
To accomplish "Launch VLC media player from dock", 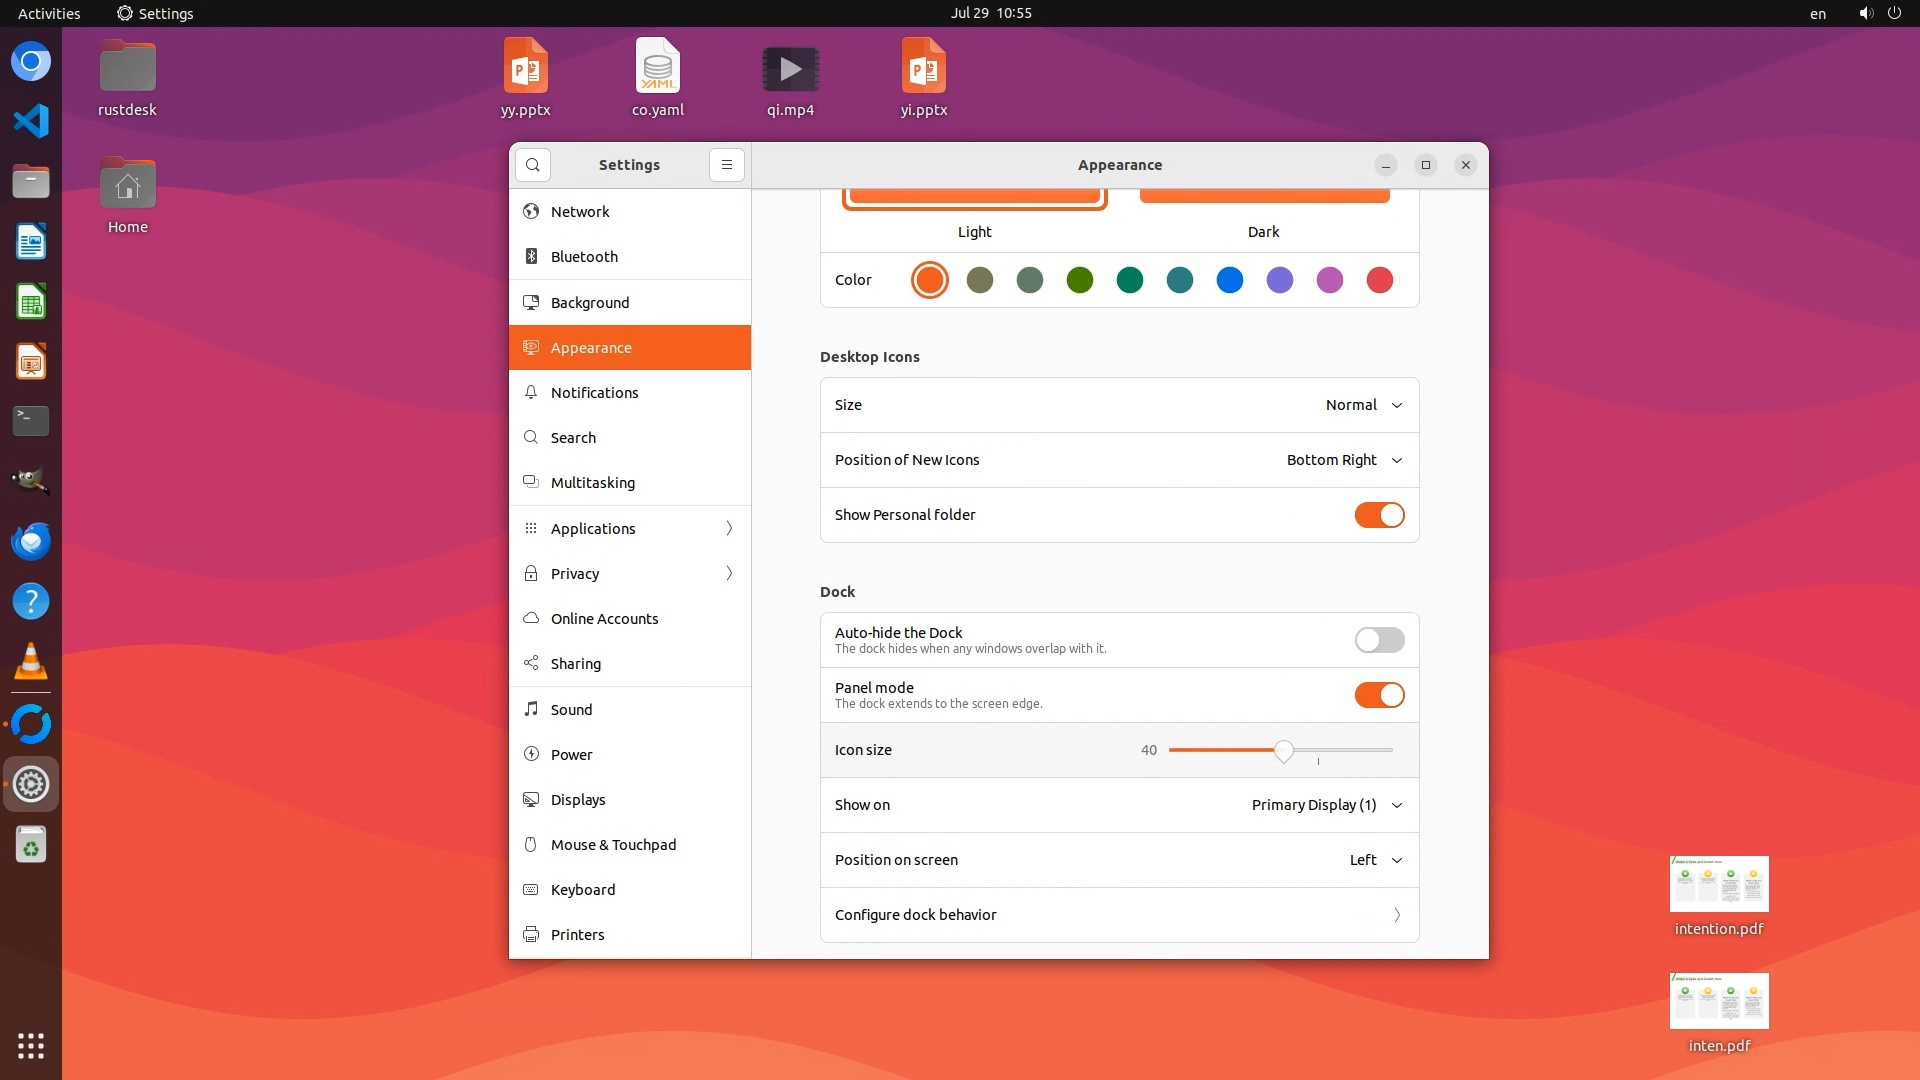I will click(31, 662).
